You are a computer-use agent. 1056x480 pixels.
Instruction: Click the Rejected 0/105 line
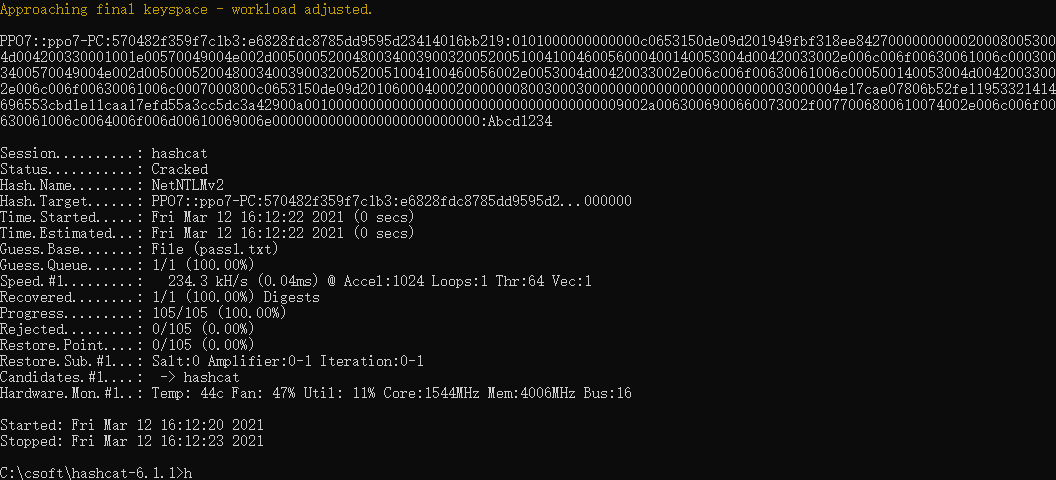[127, 329]
